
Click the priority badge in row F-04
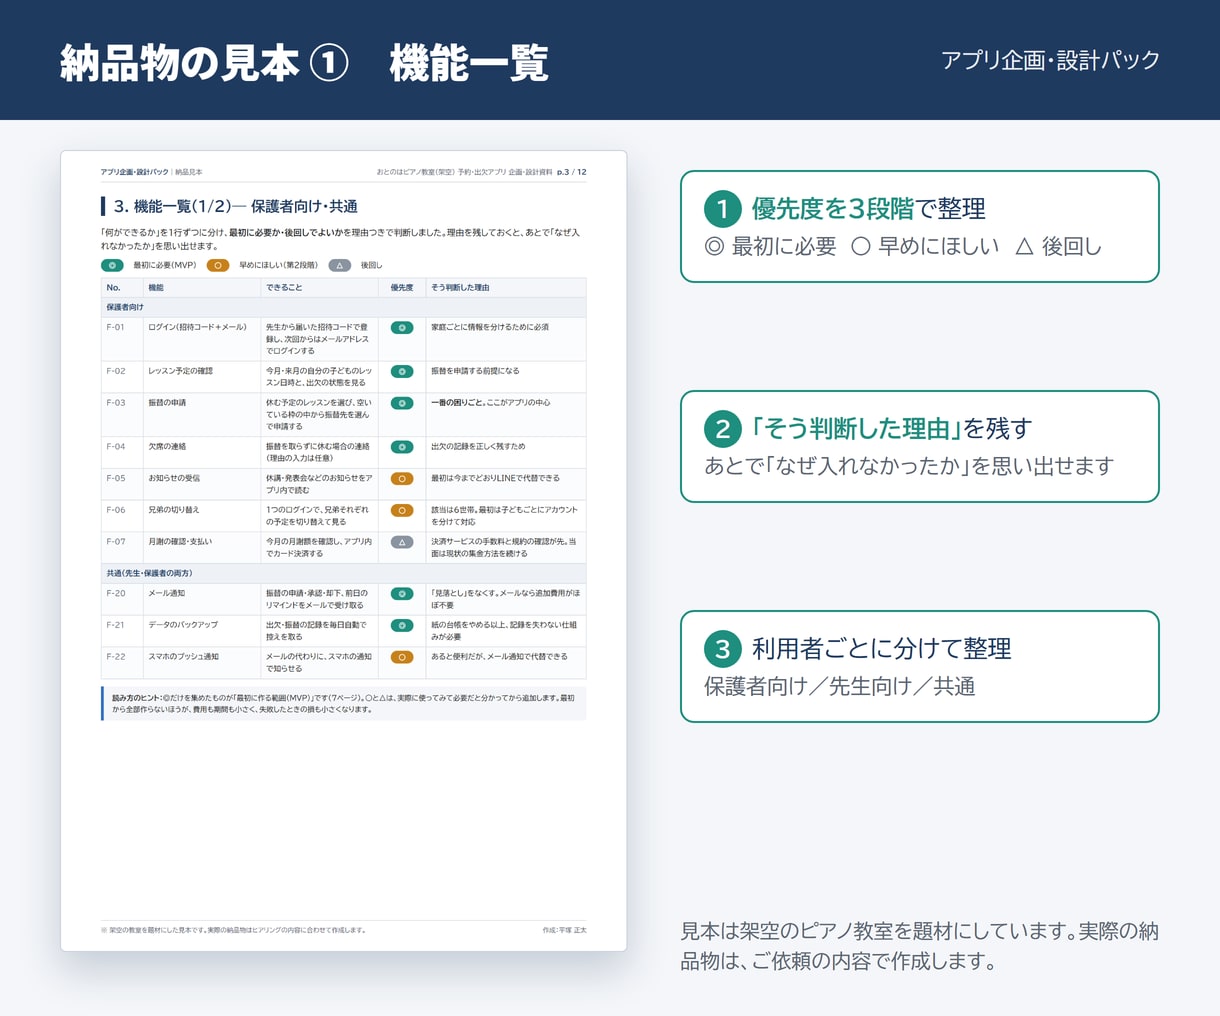click(402, 447)
